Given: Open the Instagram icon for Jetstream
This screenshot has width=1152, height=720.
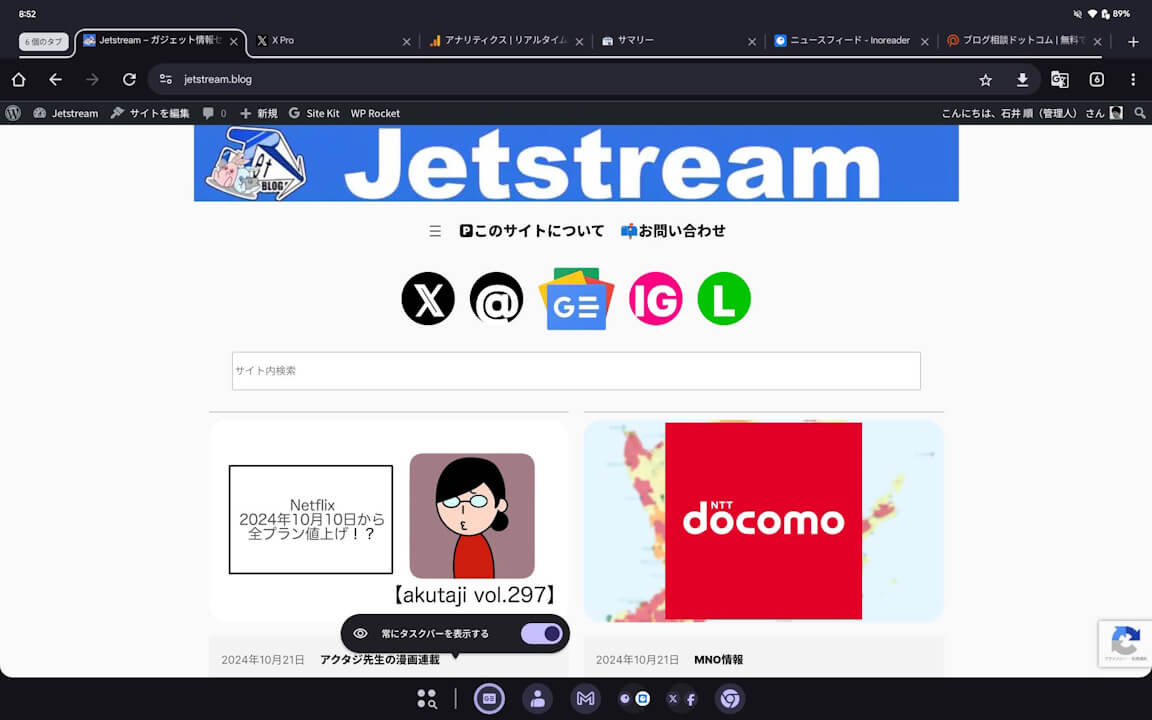Looking at the screenshot, I should [656, 298].
